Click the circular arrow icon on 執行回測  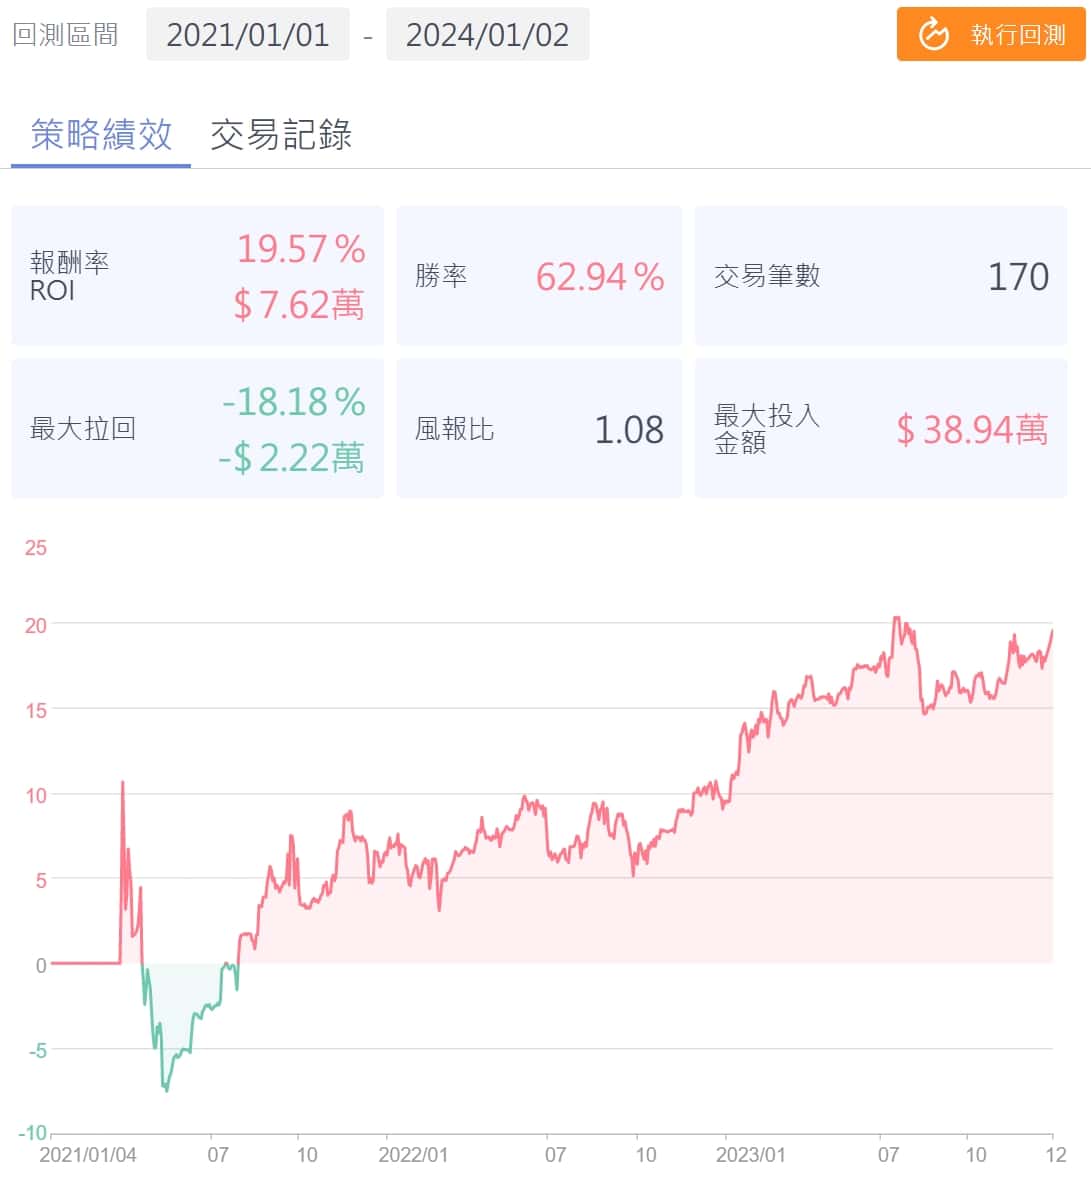pyautogui.click(x=933, y=35)
